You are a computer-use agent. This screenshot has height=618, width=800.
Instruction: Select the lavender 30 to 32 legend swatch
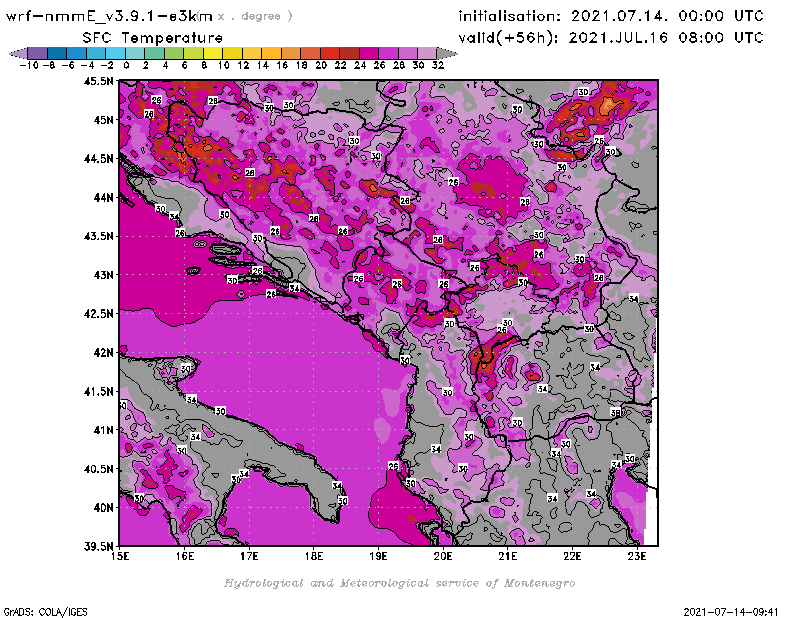[x=428, y=53]
